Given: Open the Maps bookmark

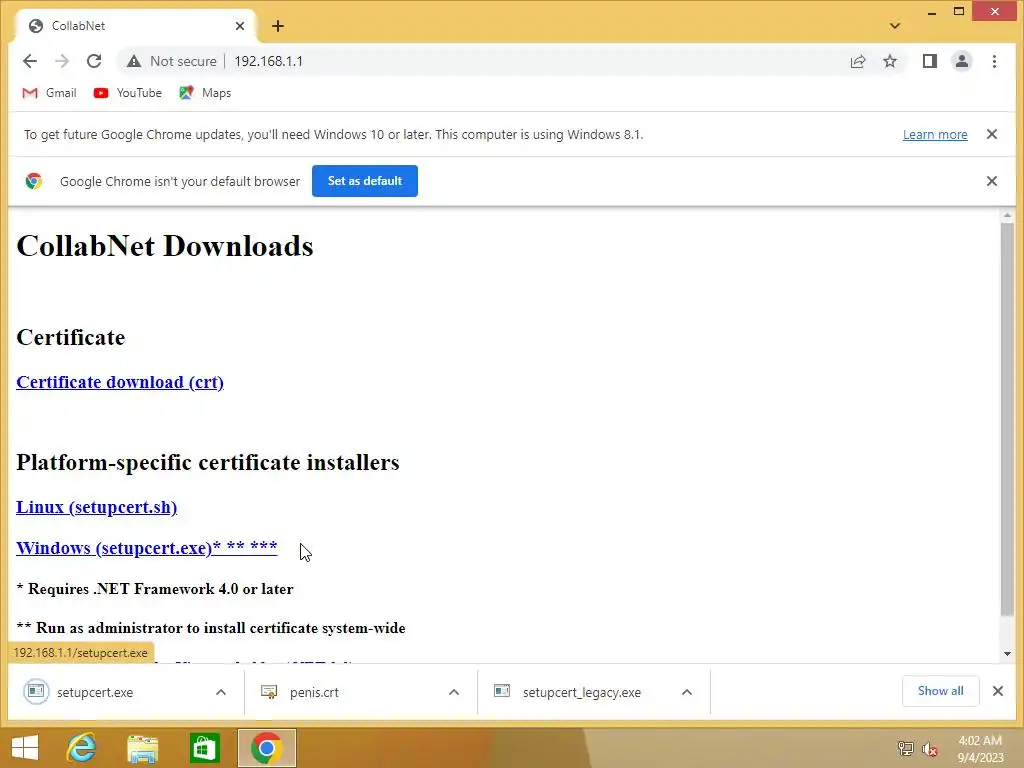Looking at the screenshot, I should click(x=205, y=93).
